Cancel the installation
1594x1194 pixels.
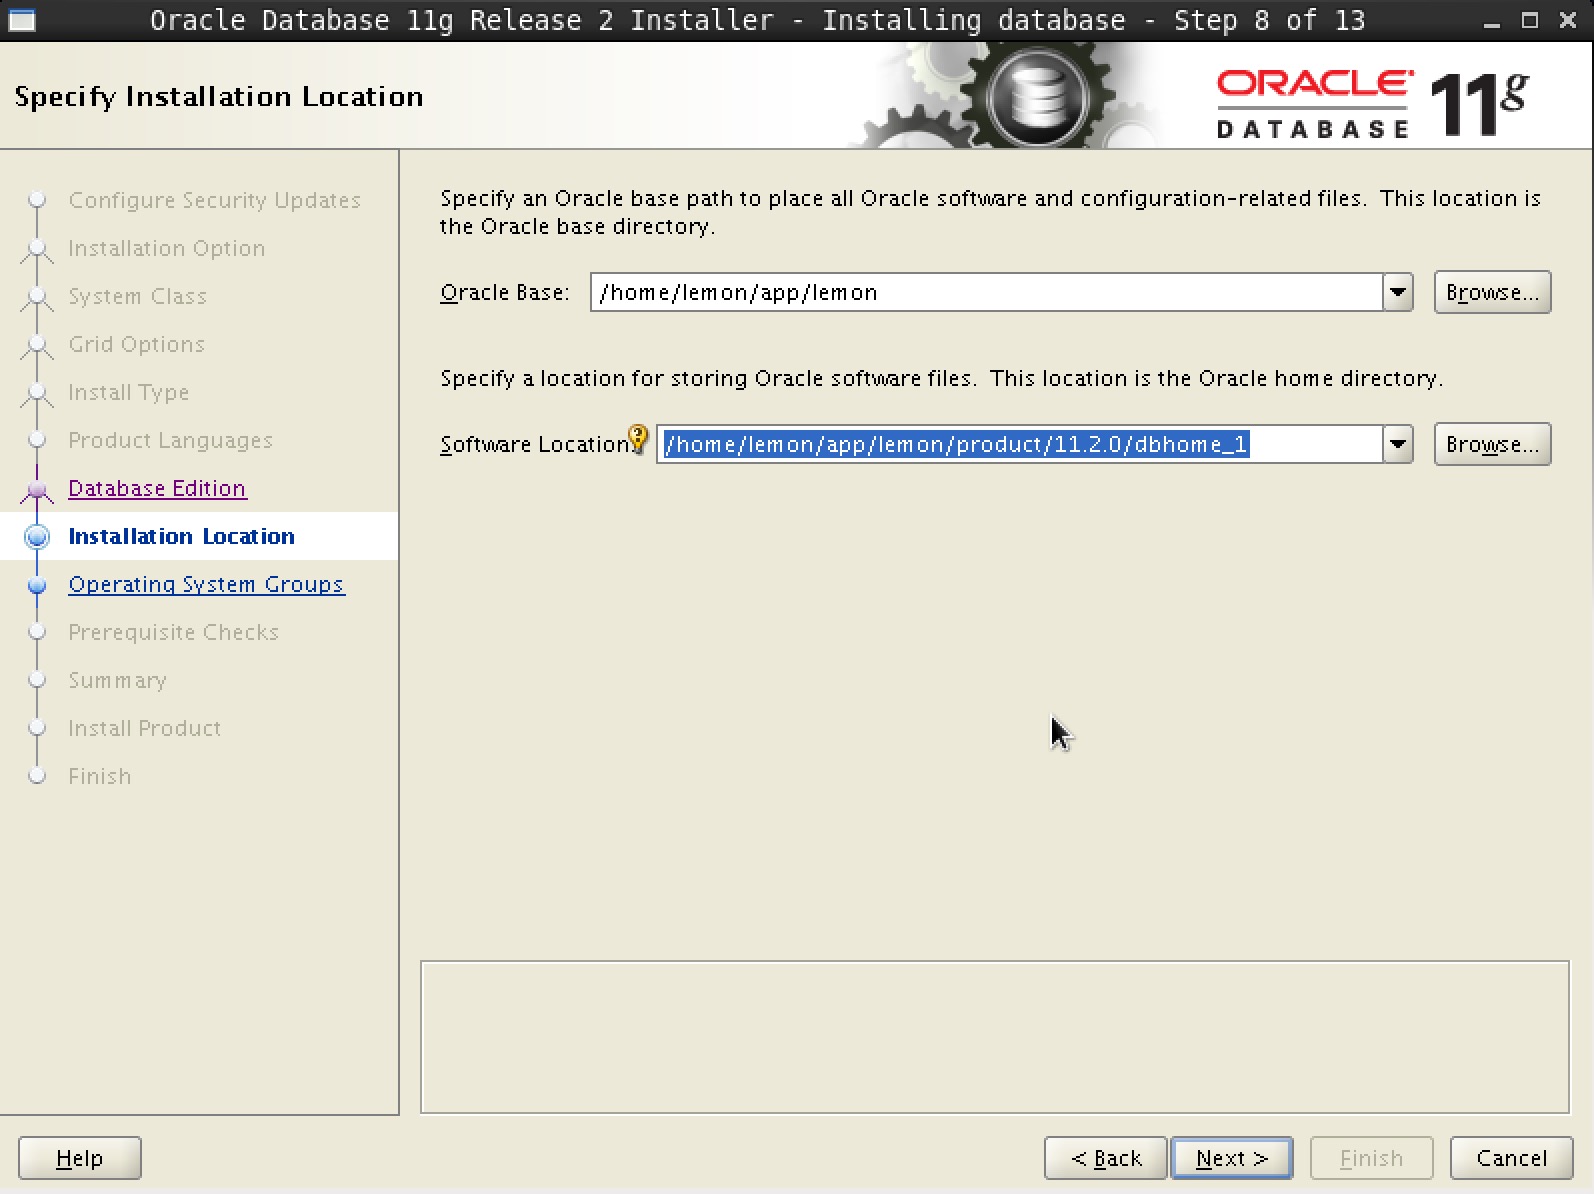(1510, 1158)
